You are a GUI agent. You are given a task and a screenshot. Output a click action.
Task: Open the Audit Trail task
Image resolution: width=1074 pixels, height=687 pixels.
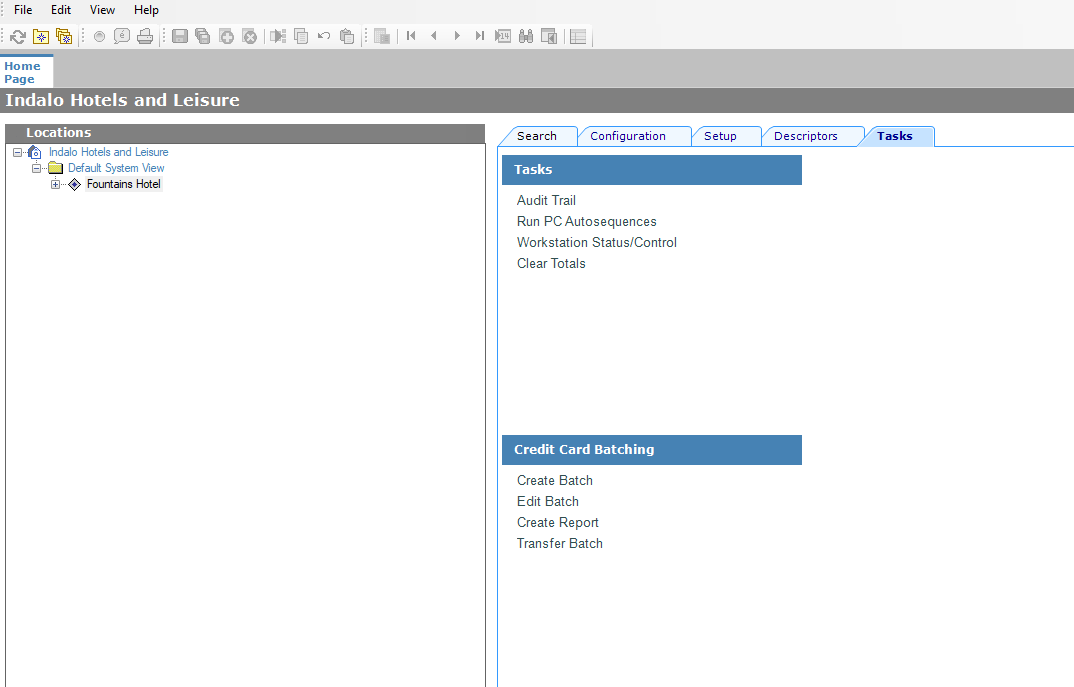(x=546, y=200)
